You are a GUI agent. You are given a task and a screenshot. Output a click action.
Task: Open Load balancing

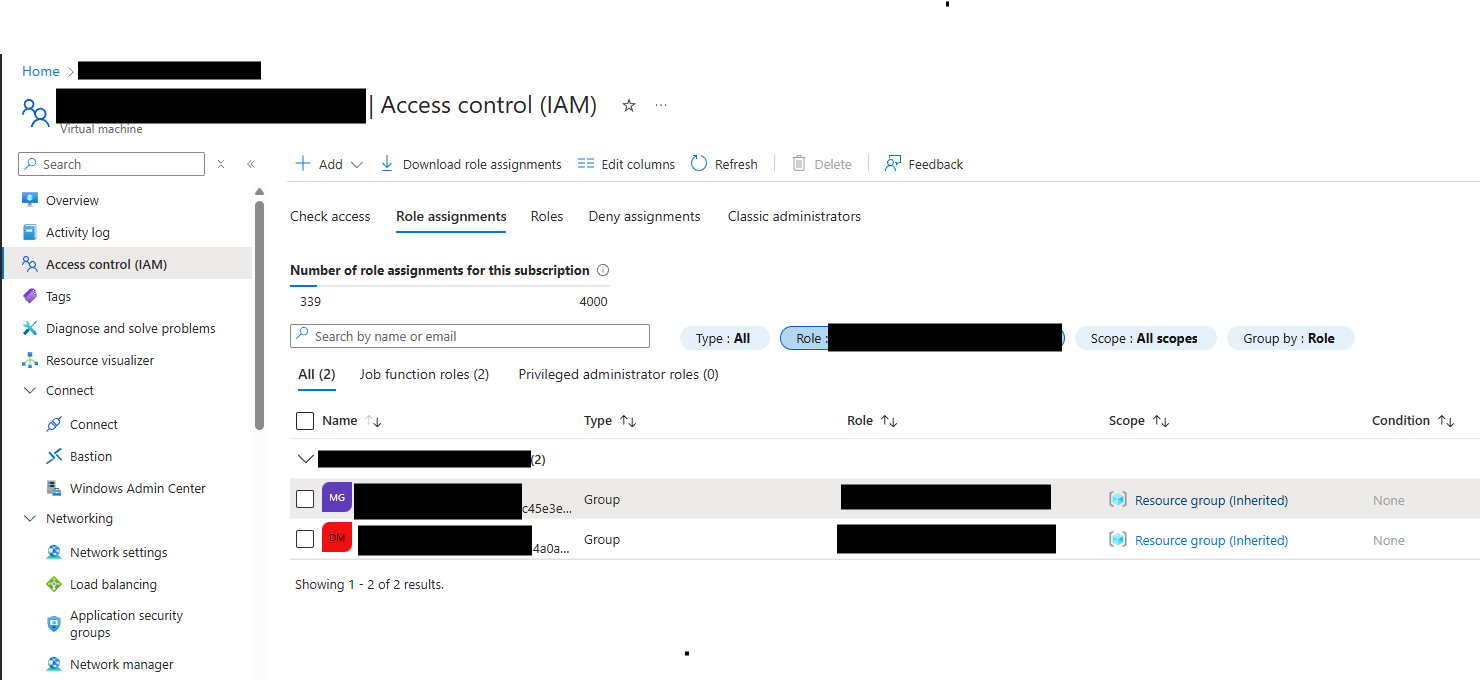(x=113, y=584)
